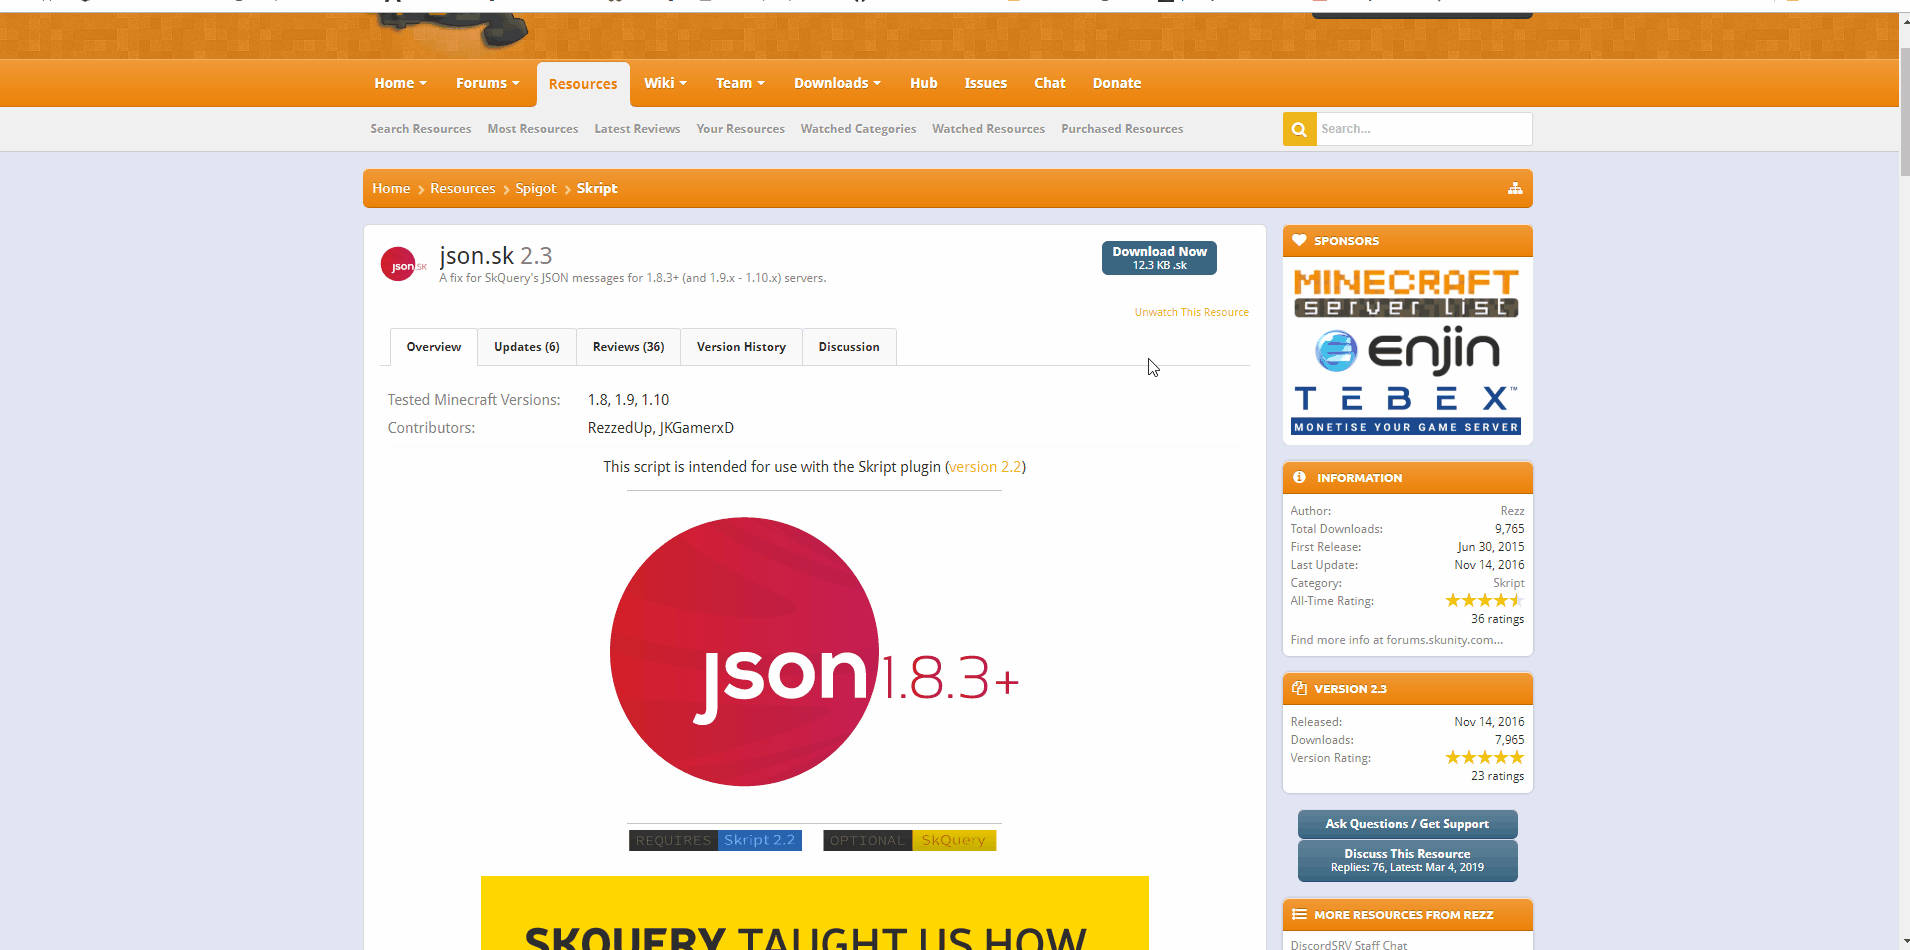Switch to the Discussion tab
Viewport: 1910px width, 950px height.
coord(849,347)
